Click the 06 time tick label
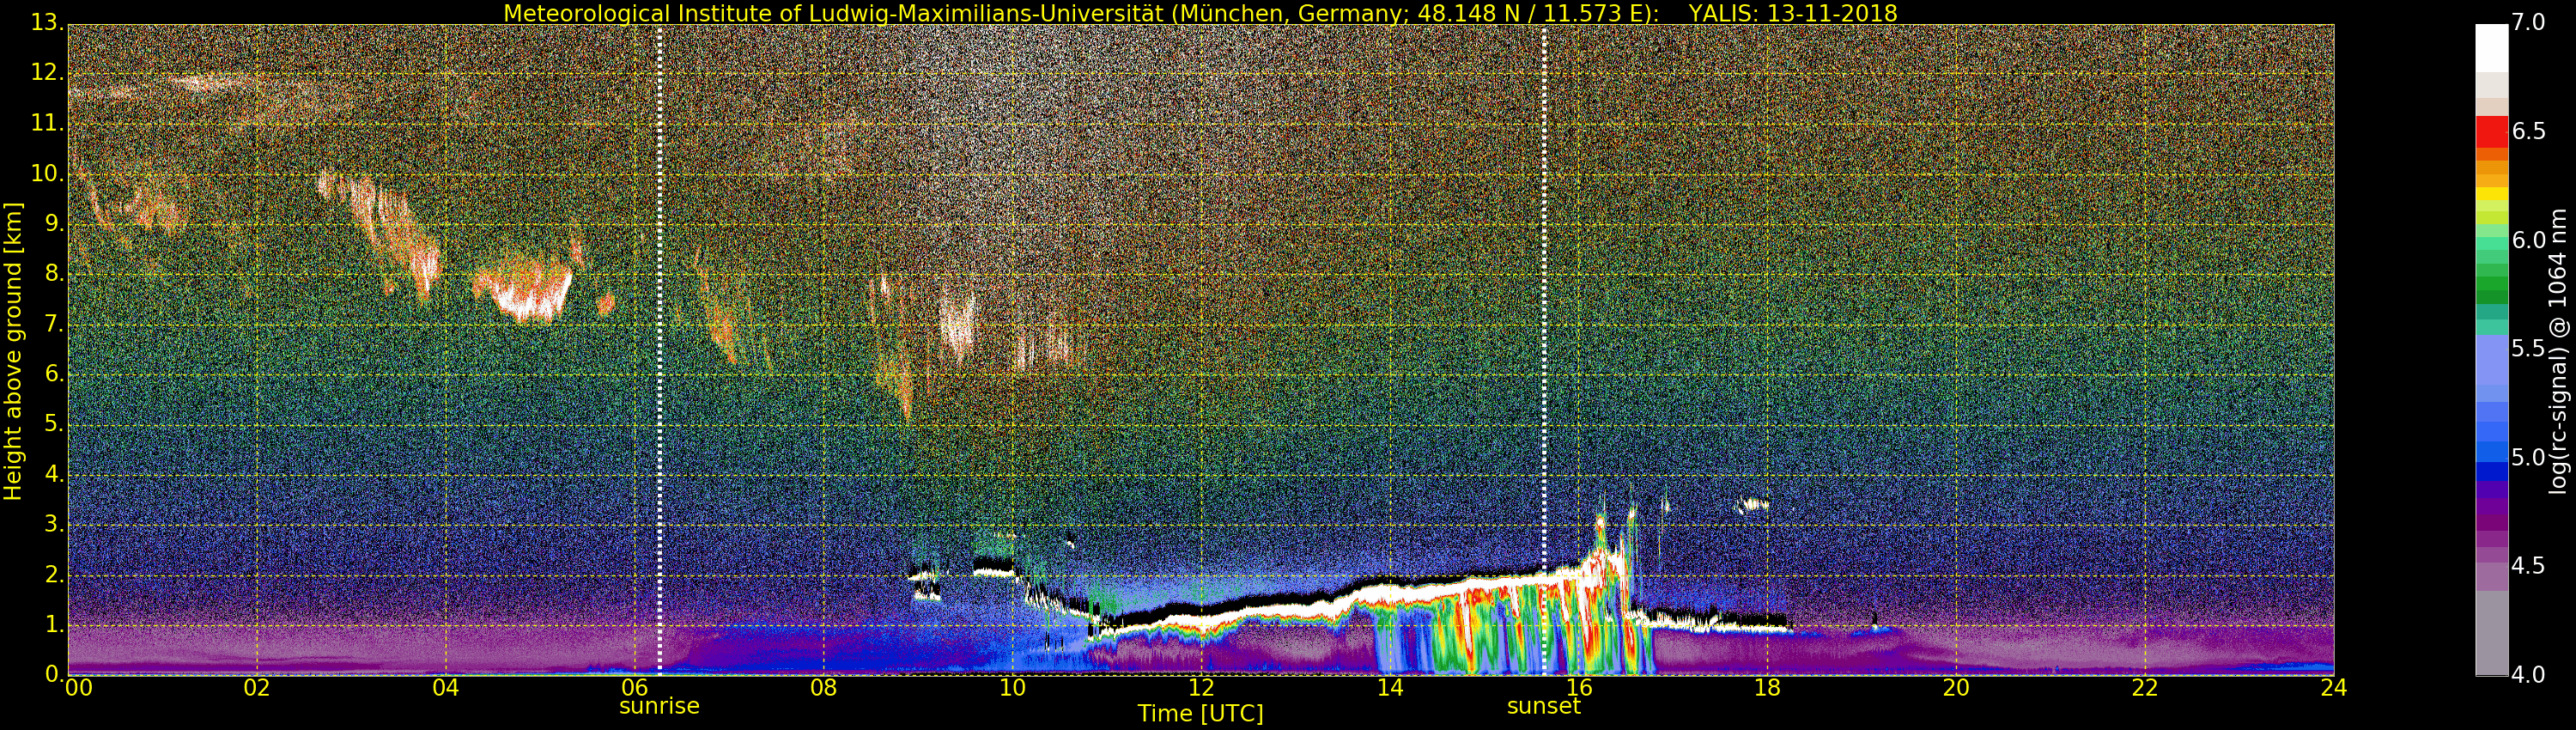The width and height of the screenshot is (2576, 730). point(635,688)
